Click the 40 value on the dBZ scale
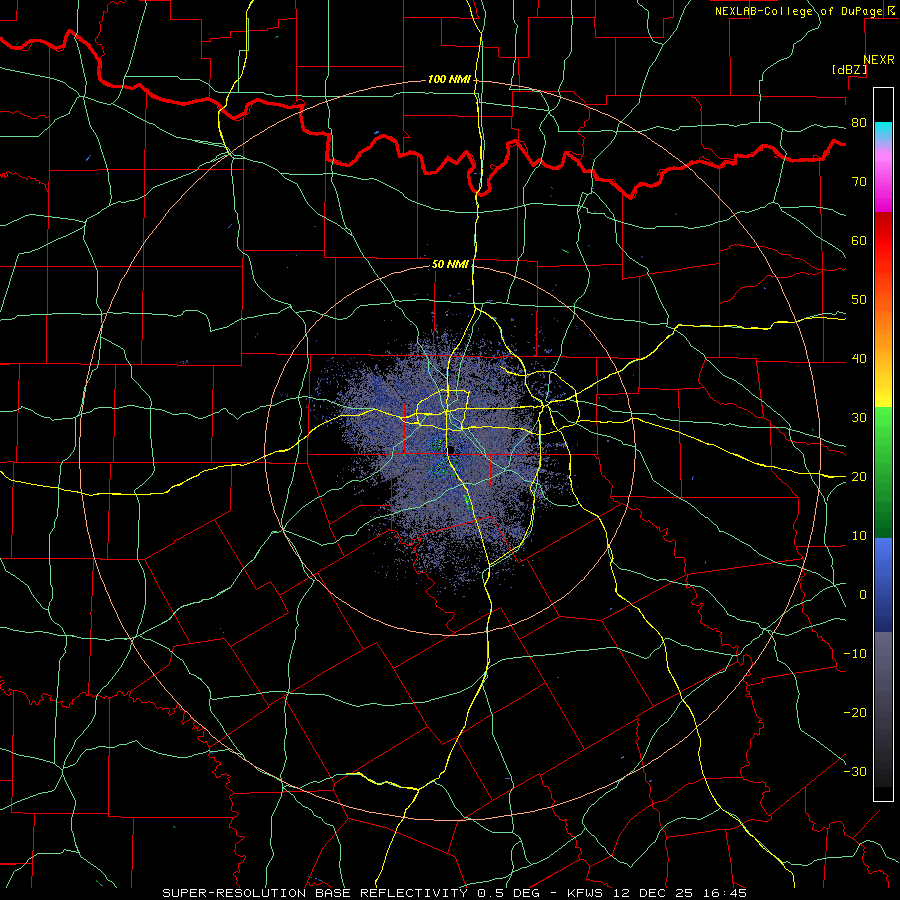Image resolution: width=900 pixels, height=900 pixels. tap(859, 359)
